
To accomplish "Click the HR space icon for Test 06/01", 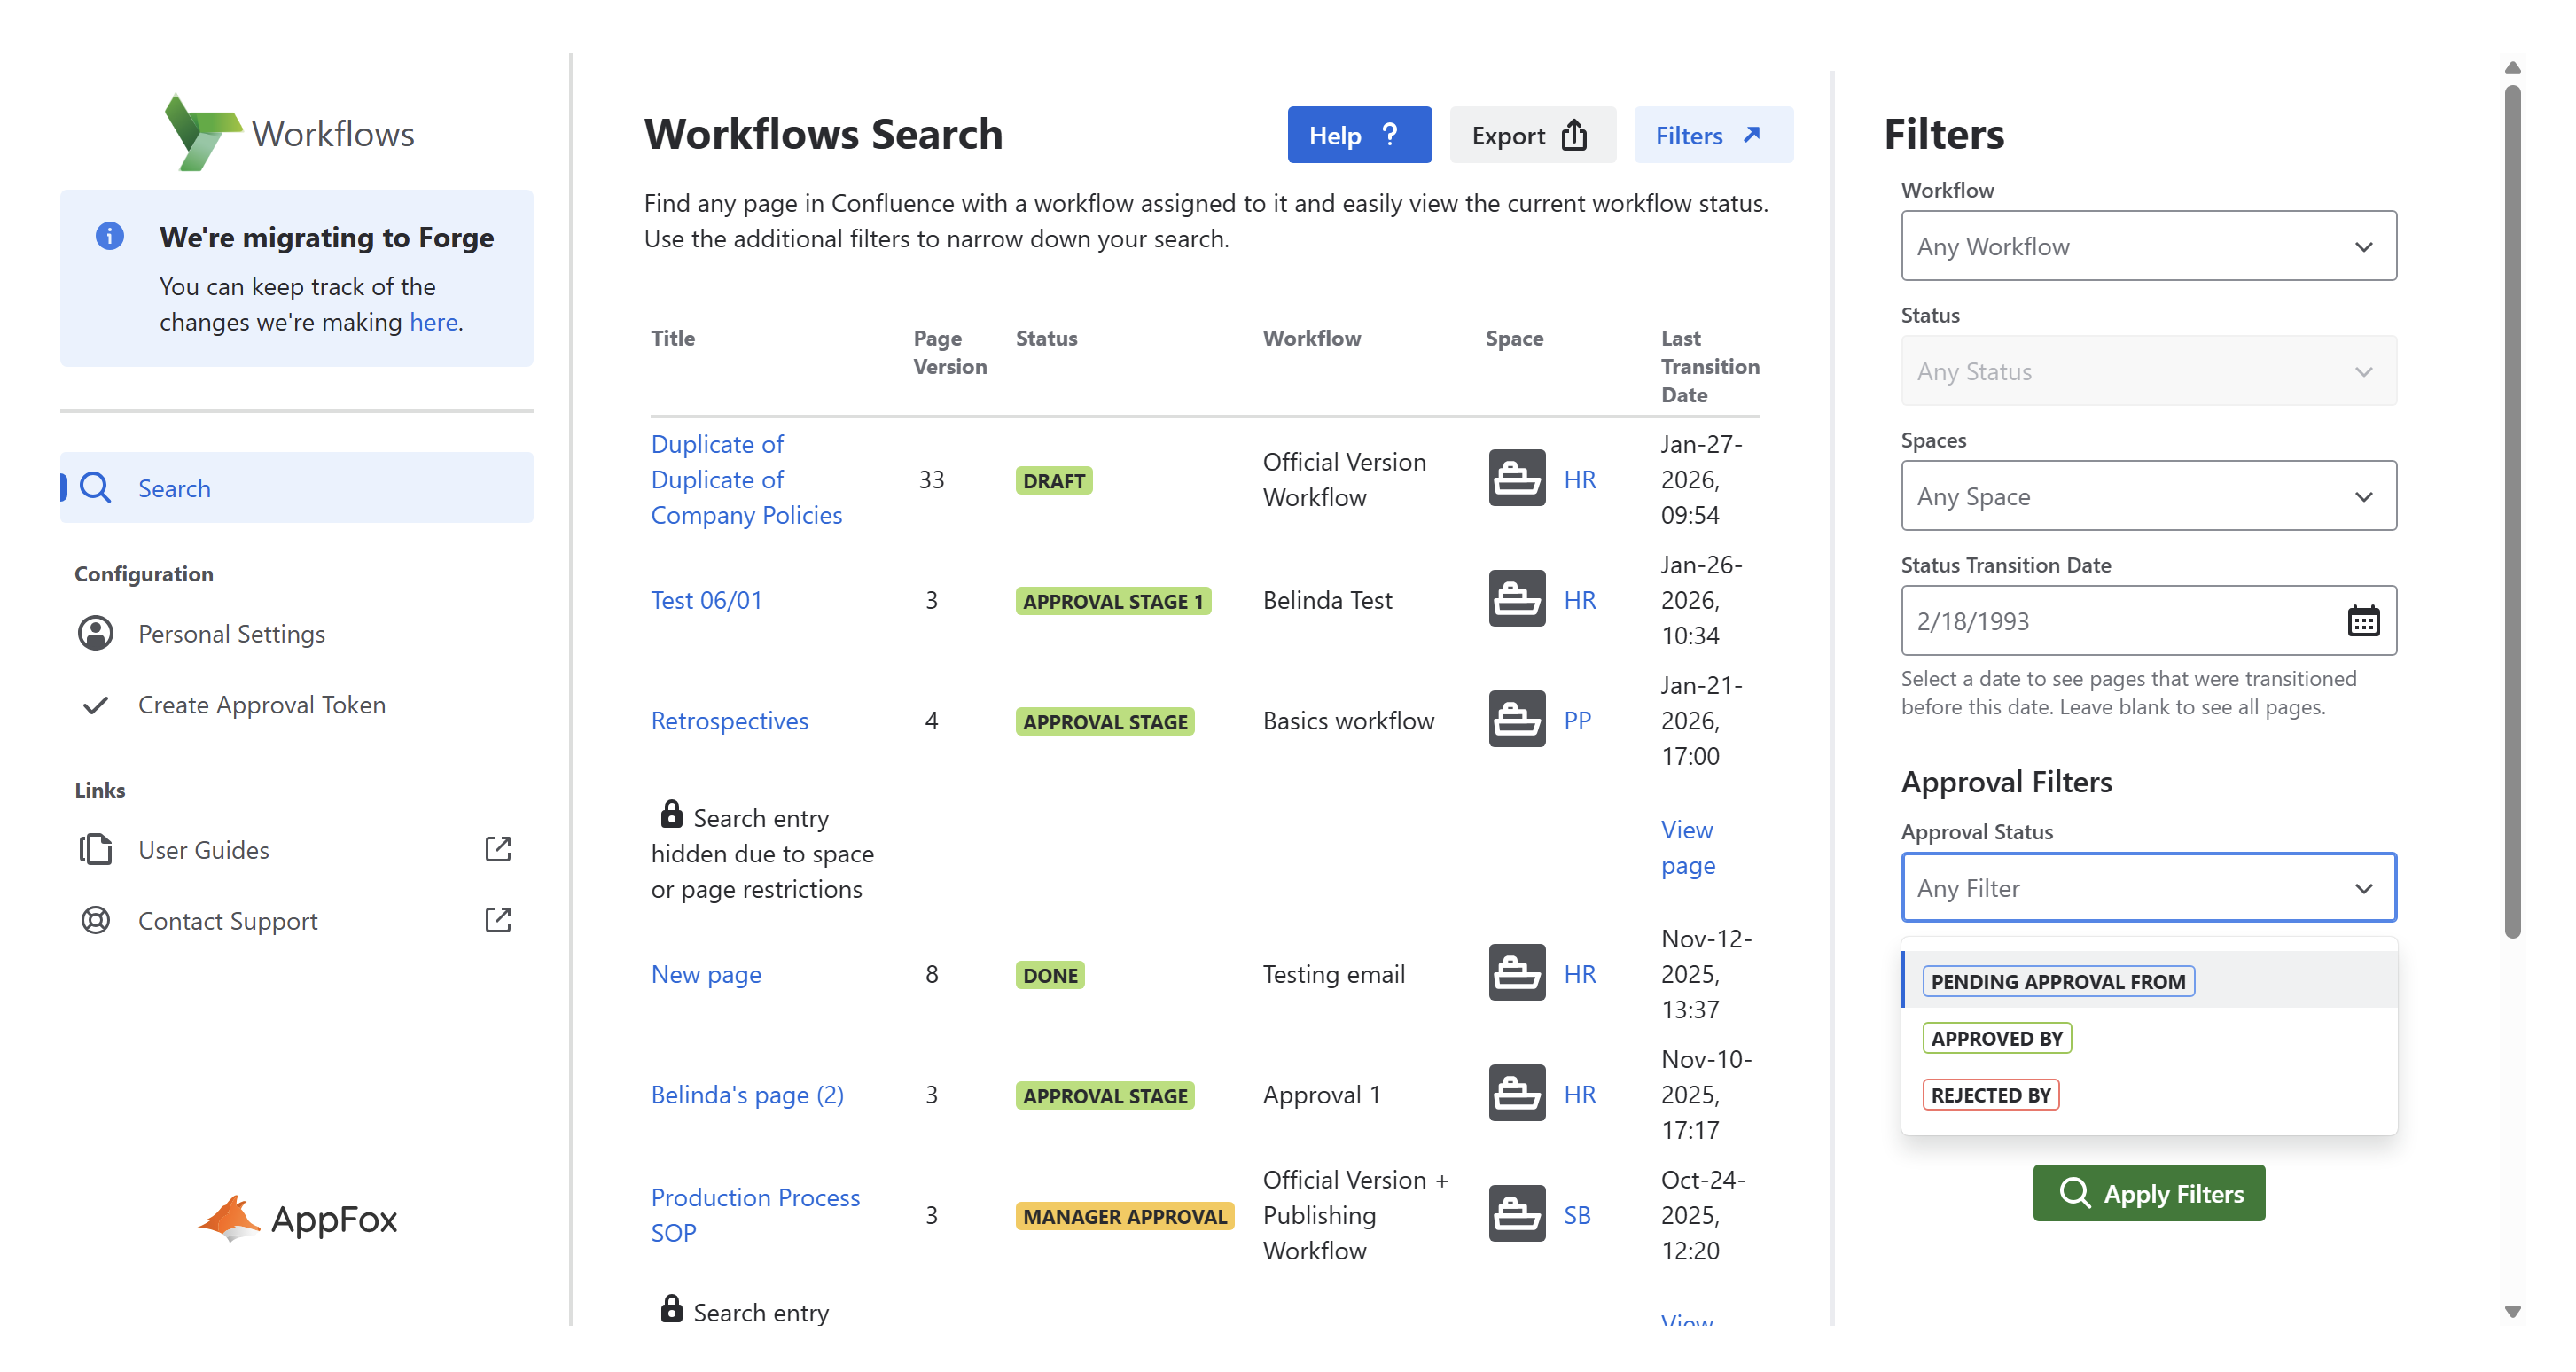I will tap(1516, 599).
